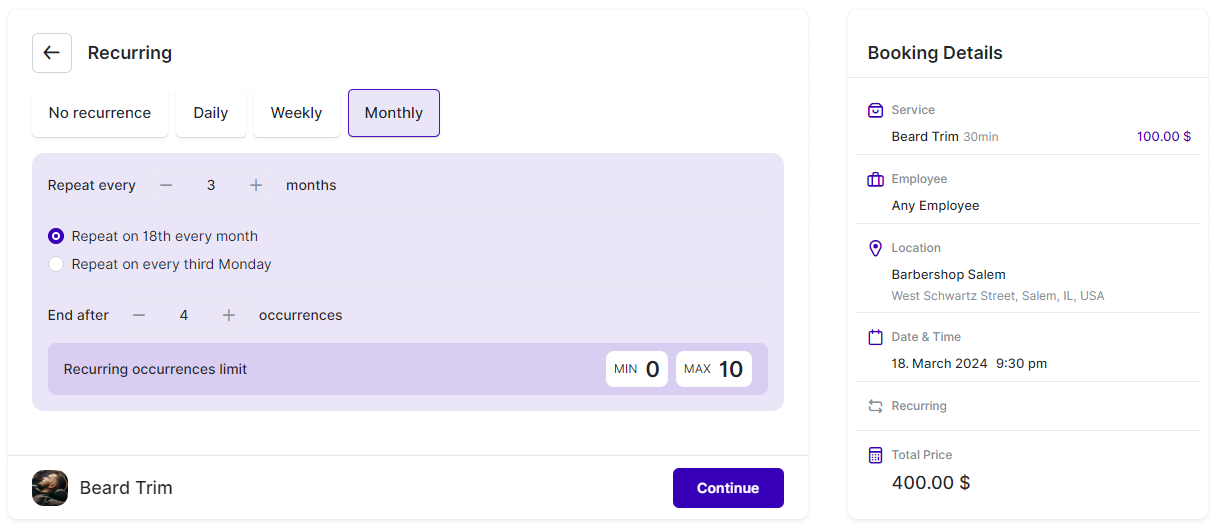Screen dimensions: 1220x528
Task: Click the back arrow button
Action: click(52, 53)
